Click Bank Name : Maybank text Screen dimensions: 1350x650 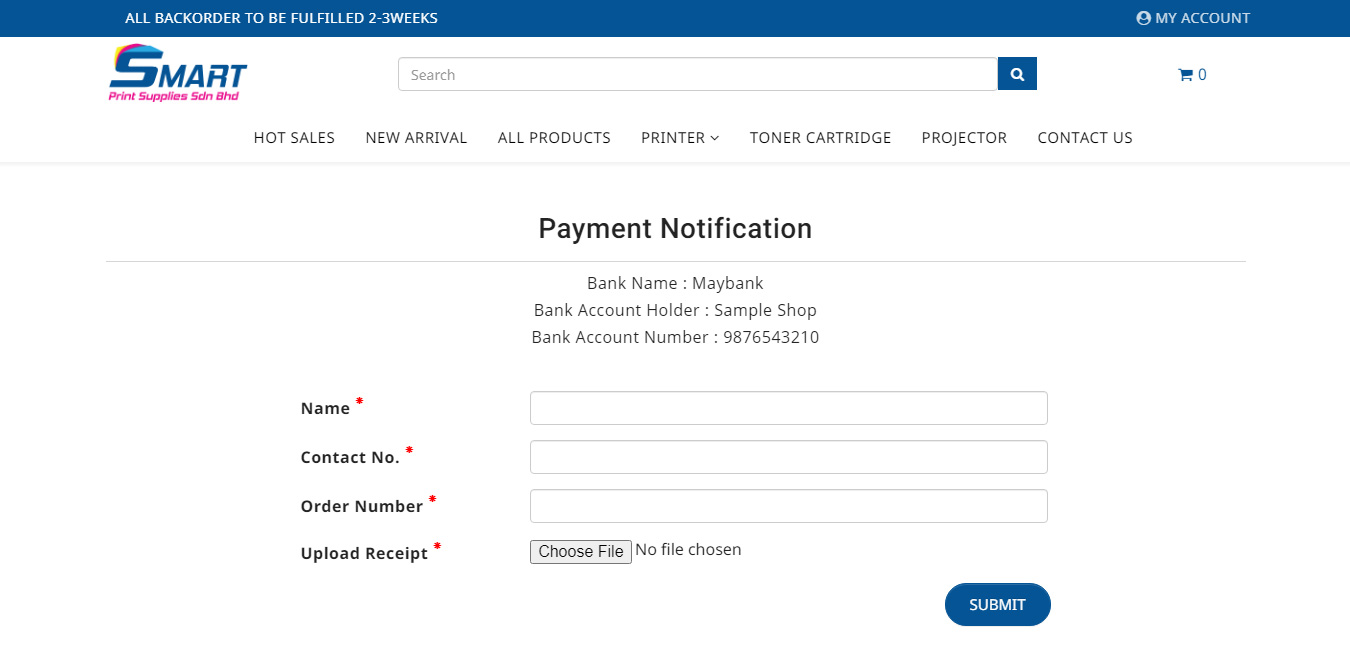tap(675, 283)
